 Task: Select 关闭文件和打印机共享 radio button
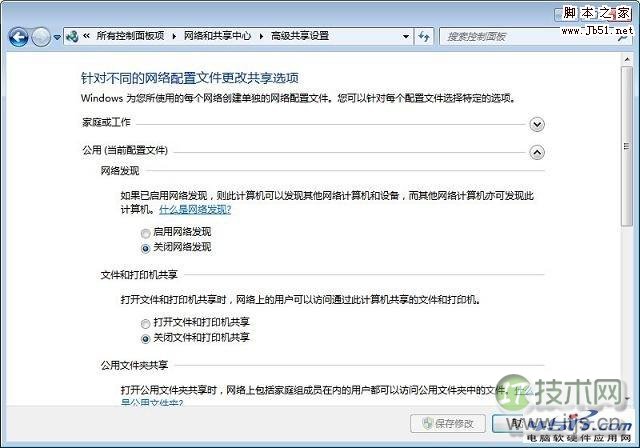pos(145,339)
